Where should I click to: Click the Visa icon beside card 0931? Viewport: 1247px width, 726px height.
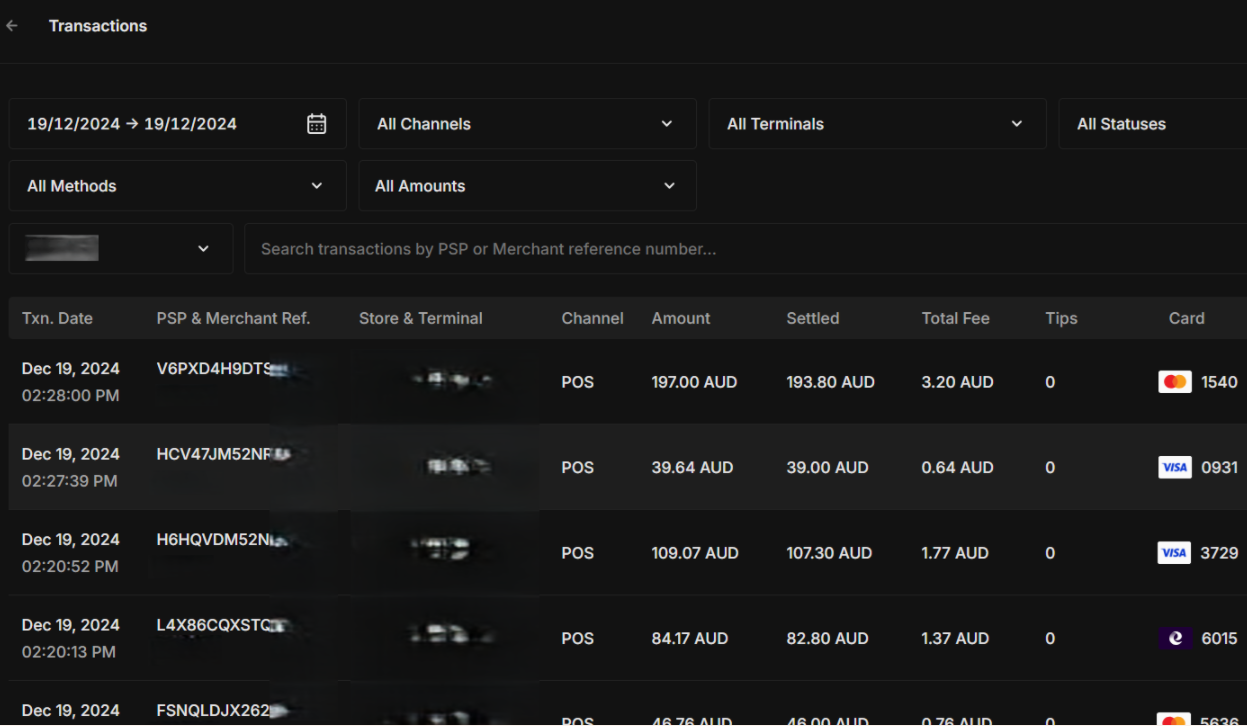click(x=1174, y=467)
